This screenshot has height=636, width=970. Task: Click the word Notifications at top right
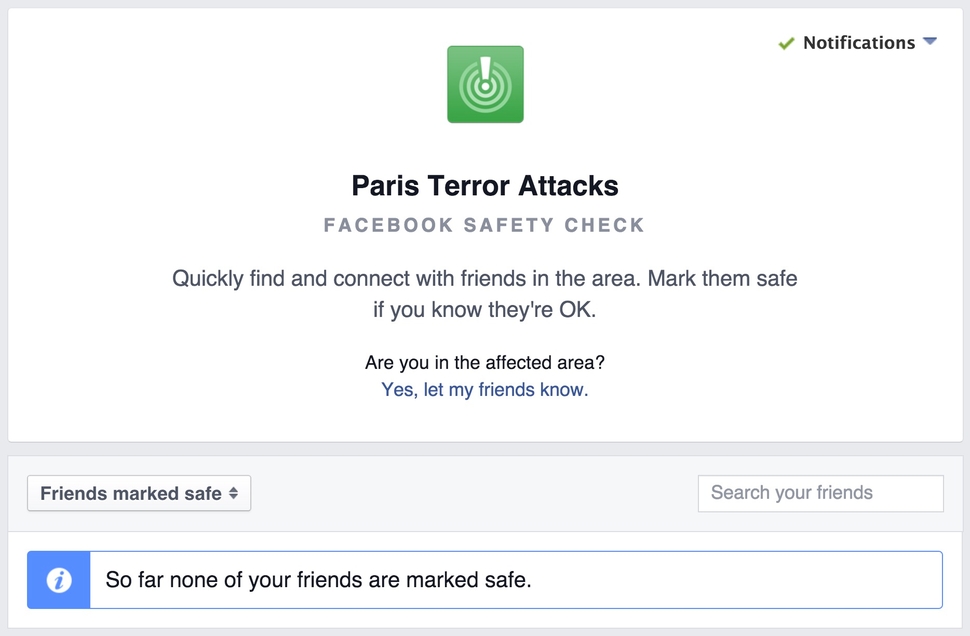tap(859, 43)
